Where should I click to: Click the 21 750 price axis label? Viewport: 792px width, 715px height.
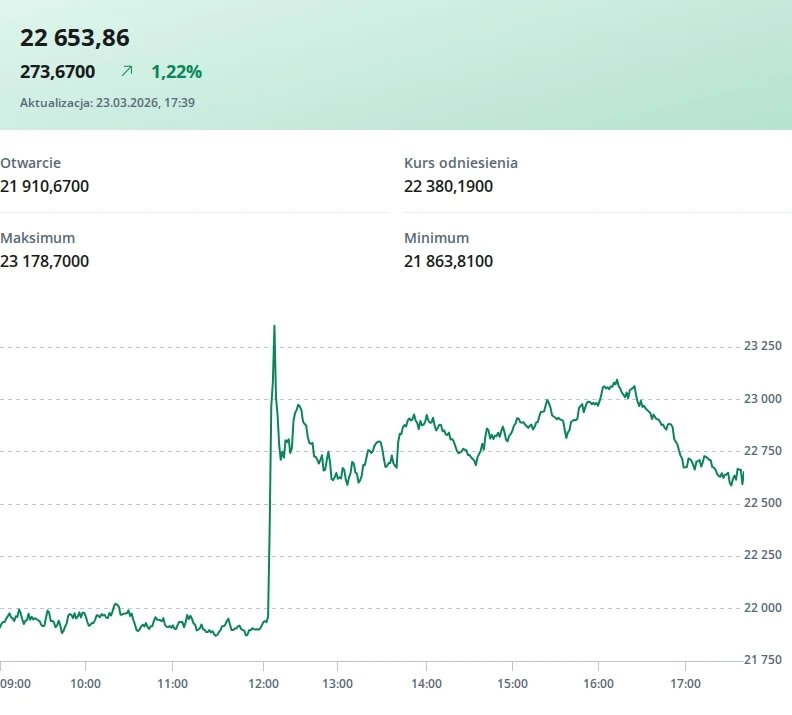pos(763,659)
